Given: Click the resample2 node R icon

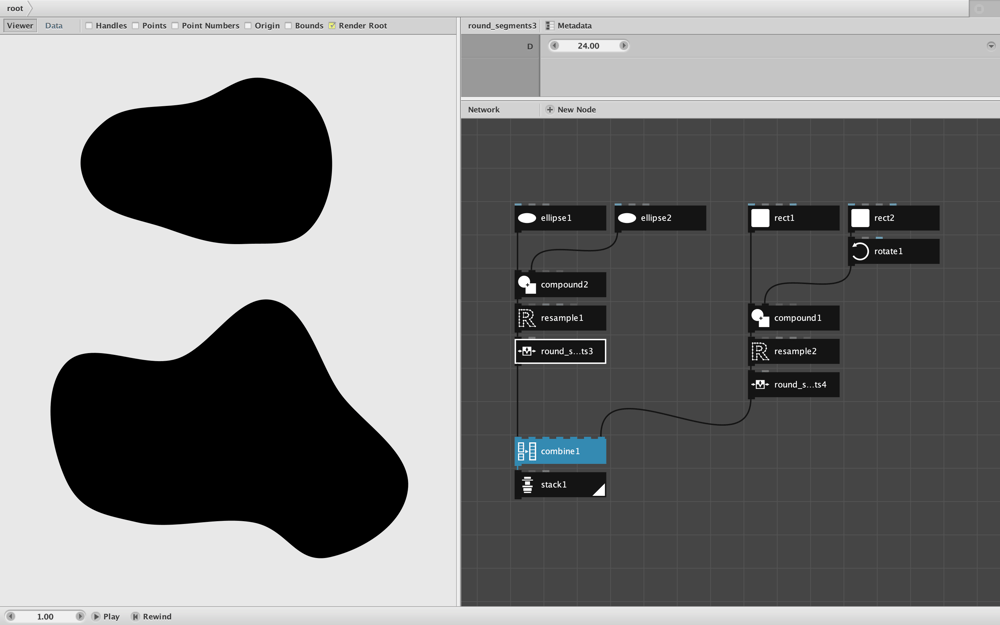Looking at the screenshot, I should tap(760, 351).
